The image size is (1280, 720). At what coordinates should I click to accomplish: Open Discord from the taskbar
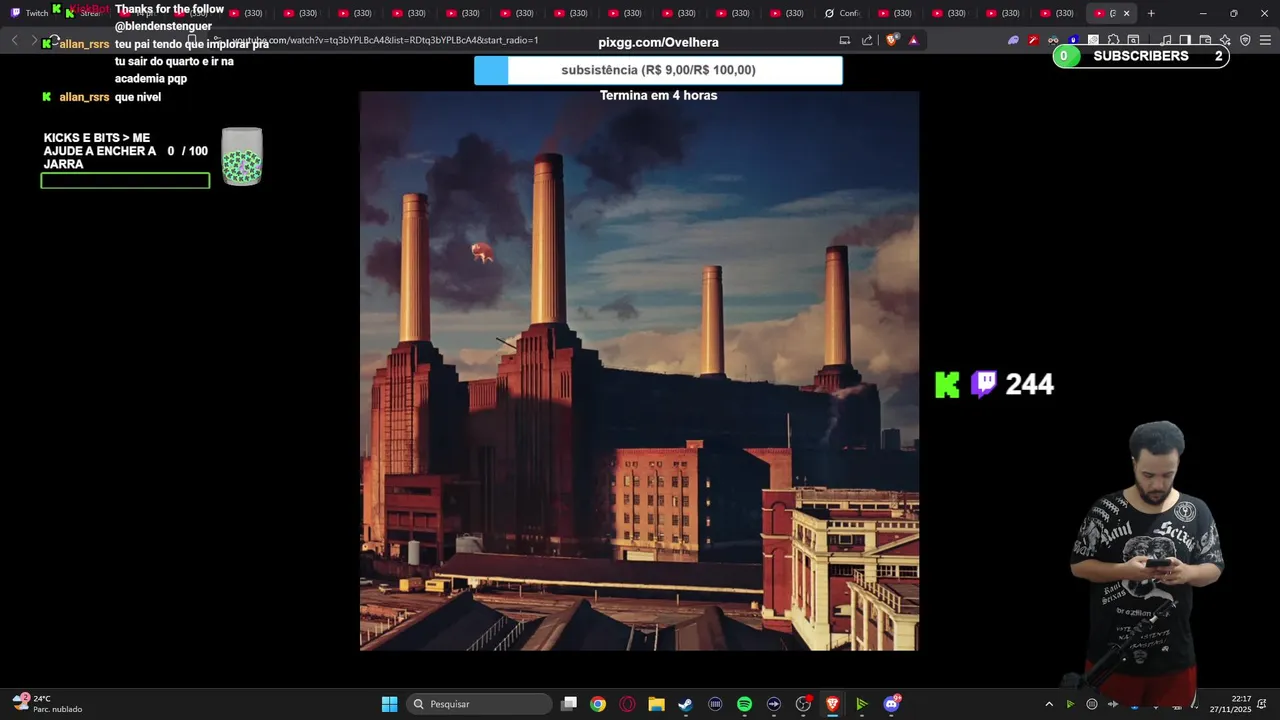(891, 704)
